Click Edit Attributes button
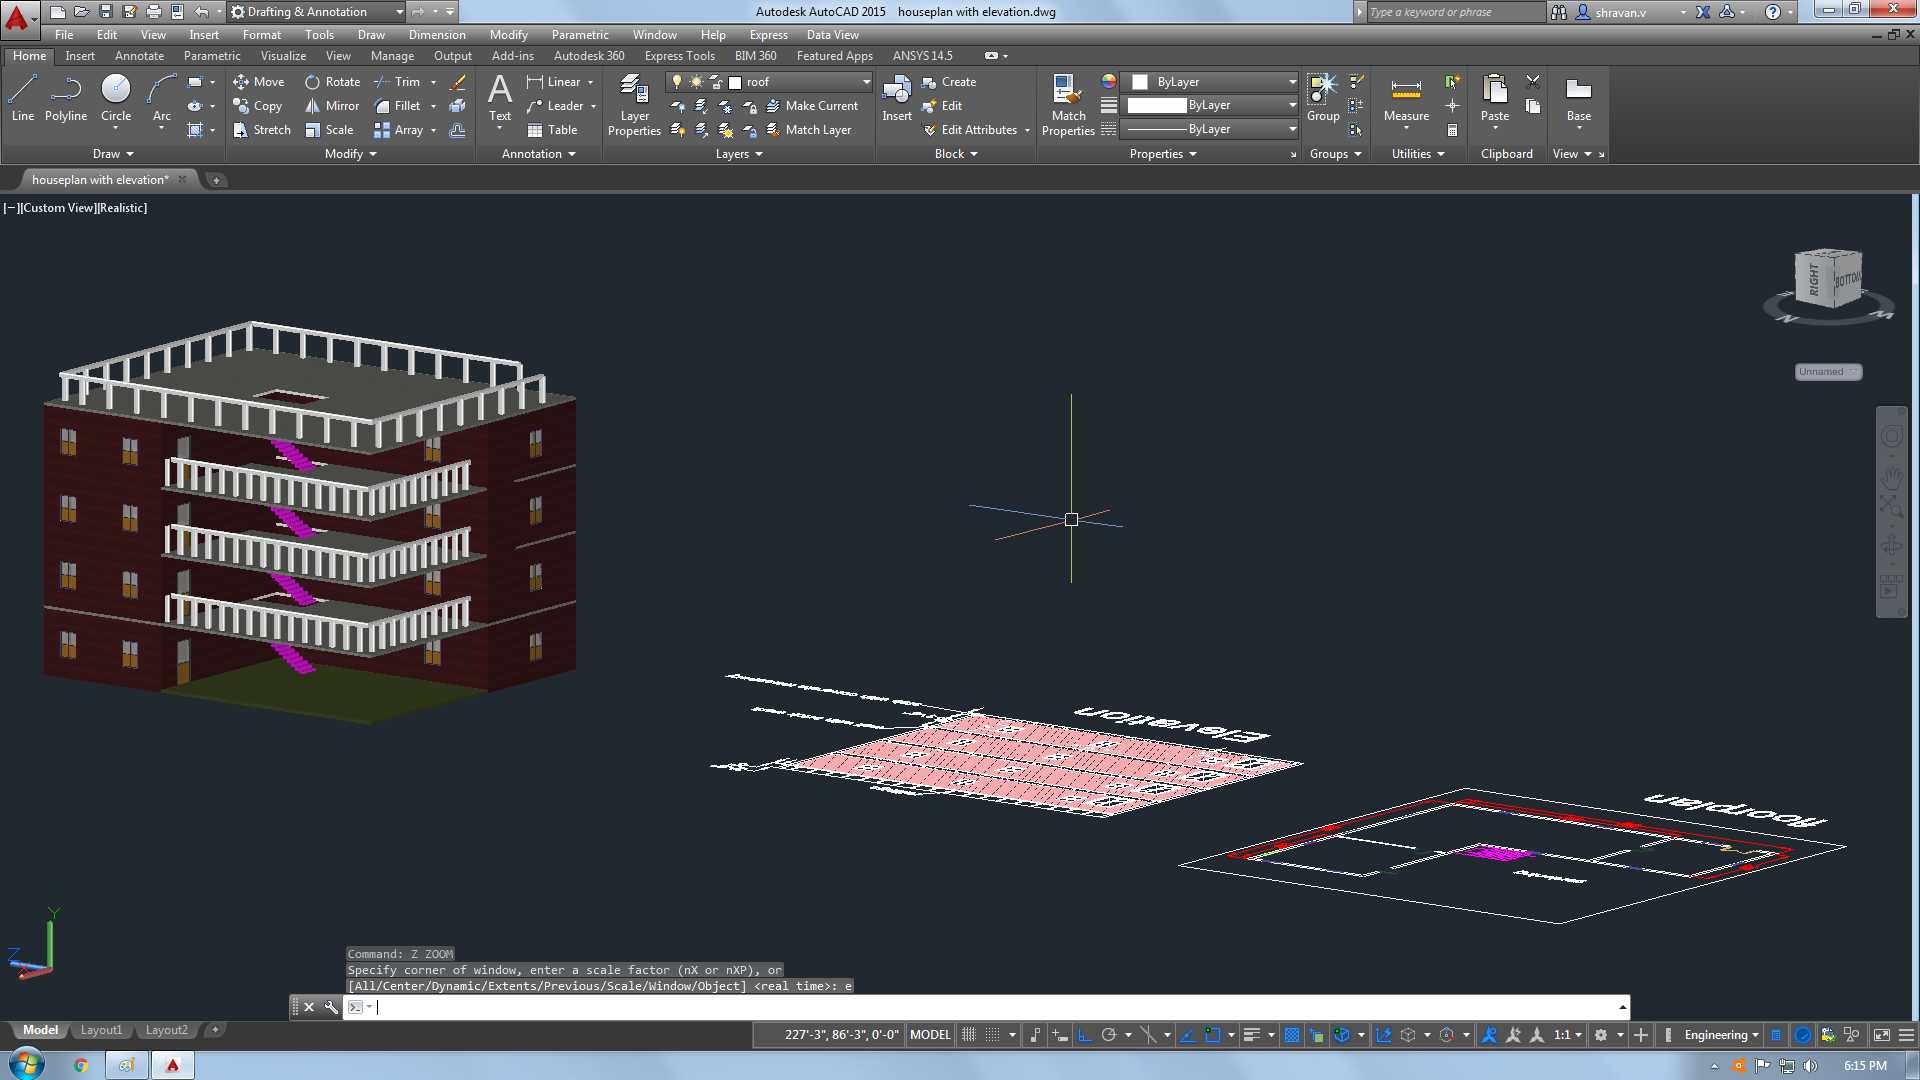 (x=970, y=130)
